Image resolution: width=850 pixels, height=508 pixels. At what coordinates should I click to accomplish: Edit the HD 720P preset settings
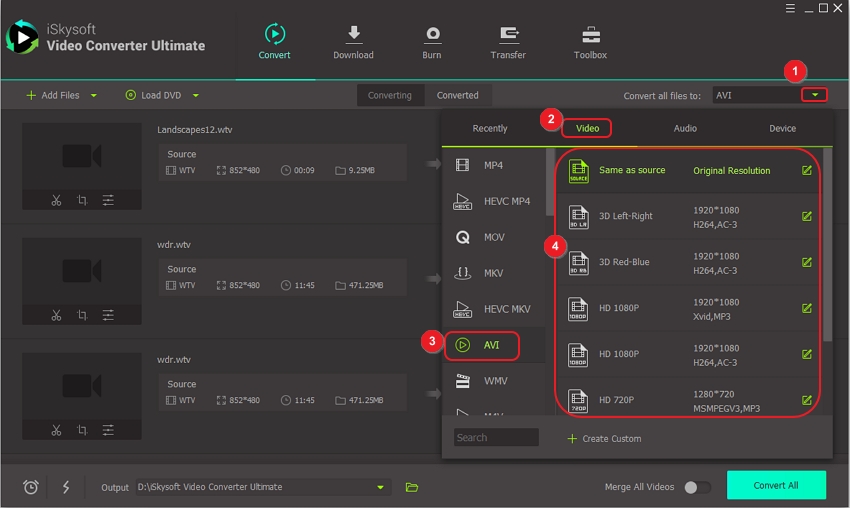click(807, 400)
